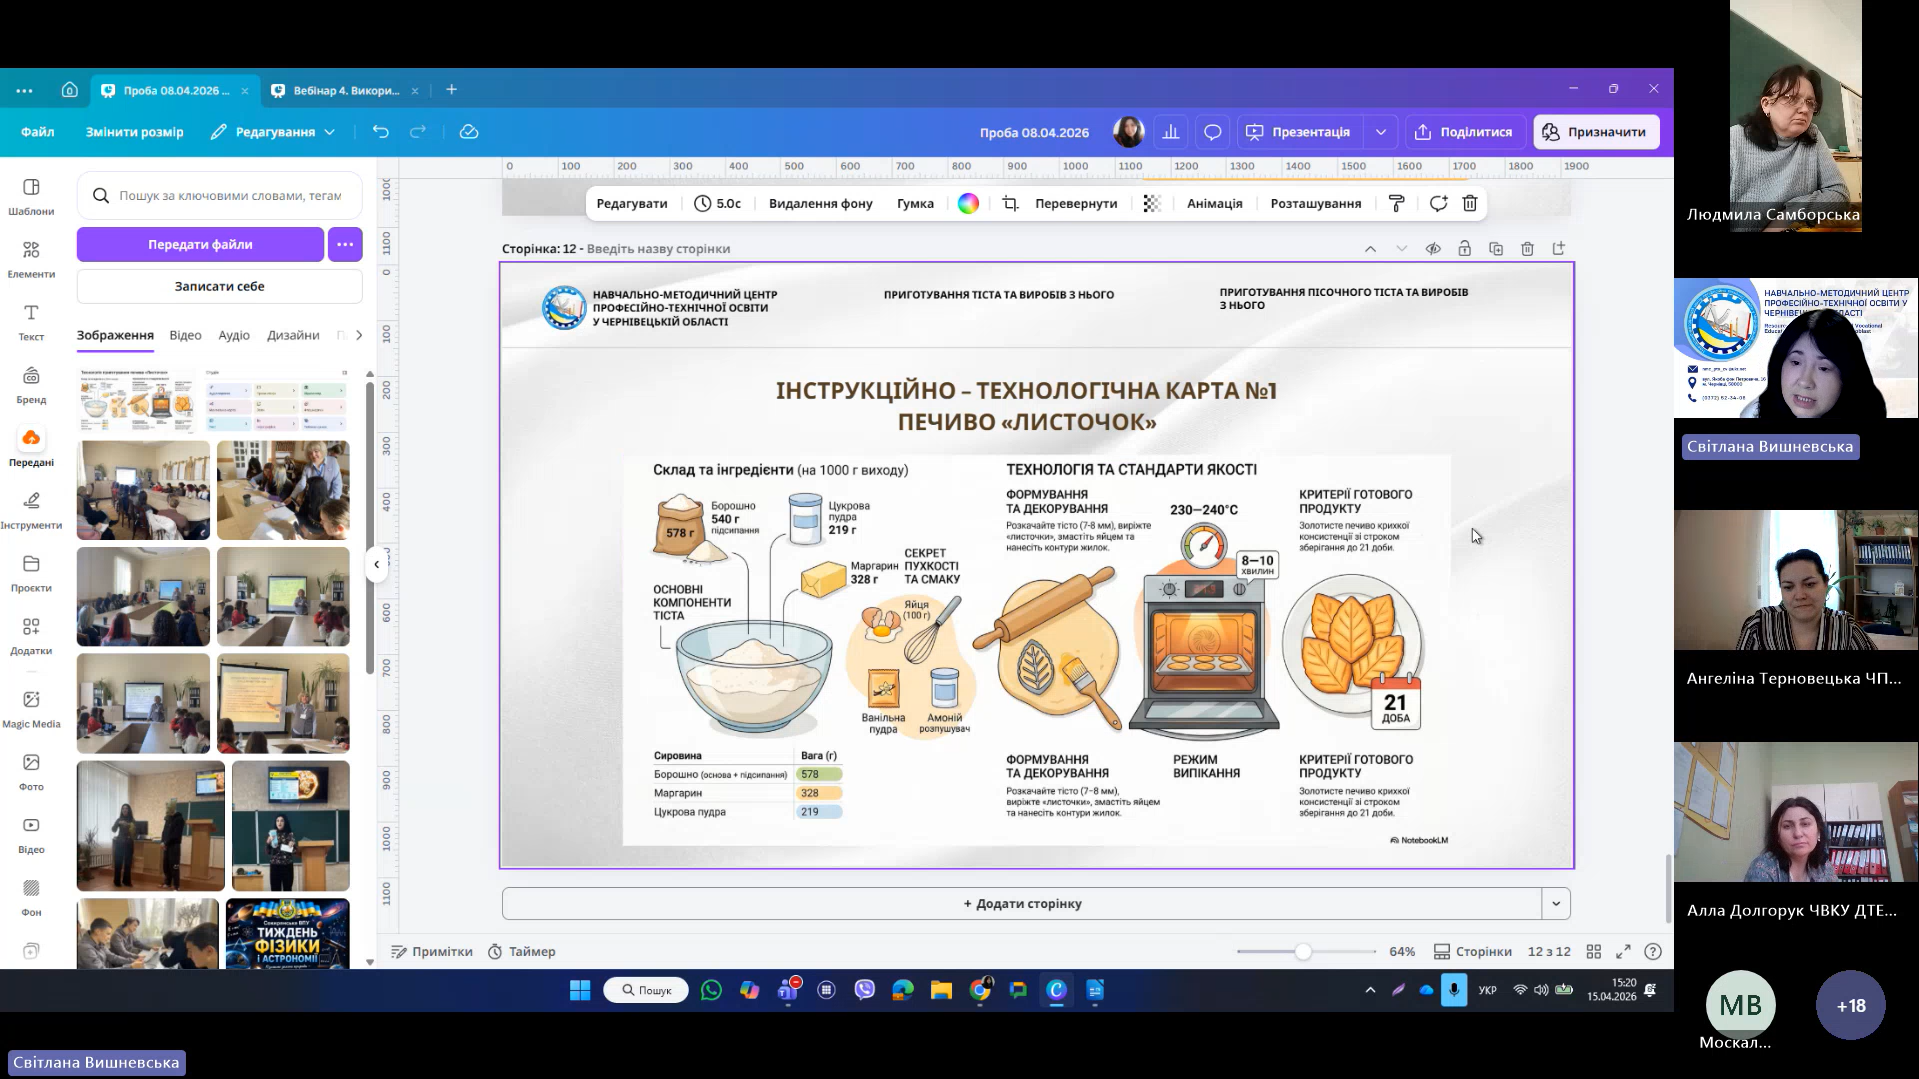
Task: Open grid view of pages
Action: 1594,952
